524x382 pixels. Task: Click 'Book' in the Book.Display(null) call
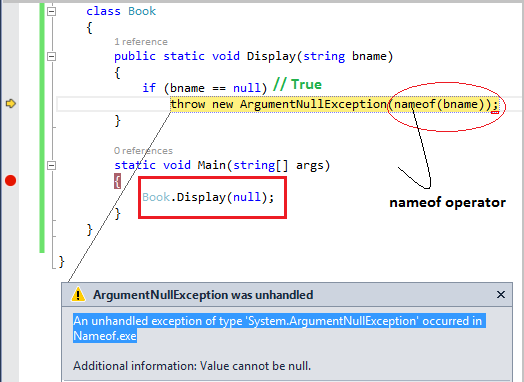(156, 197)
